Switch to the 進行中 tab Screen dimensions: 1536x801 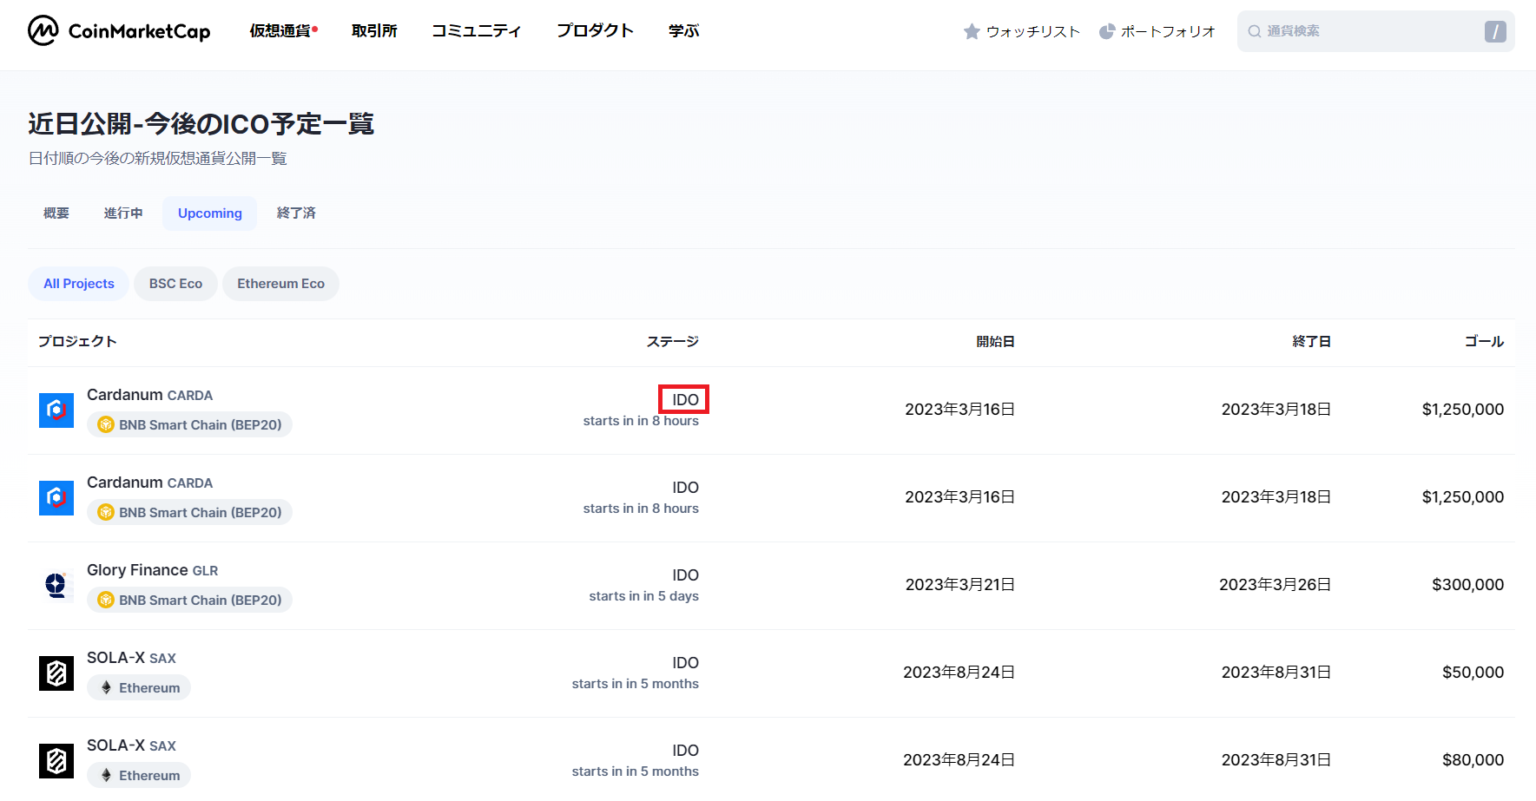[123, 213]
